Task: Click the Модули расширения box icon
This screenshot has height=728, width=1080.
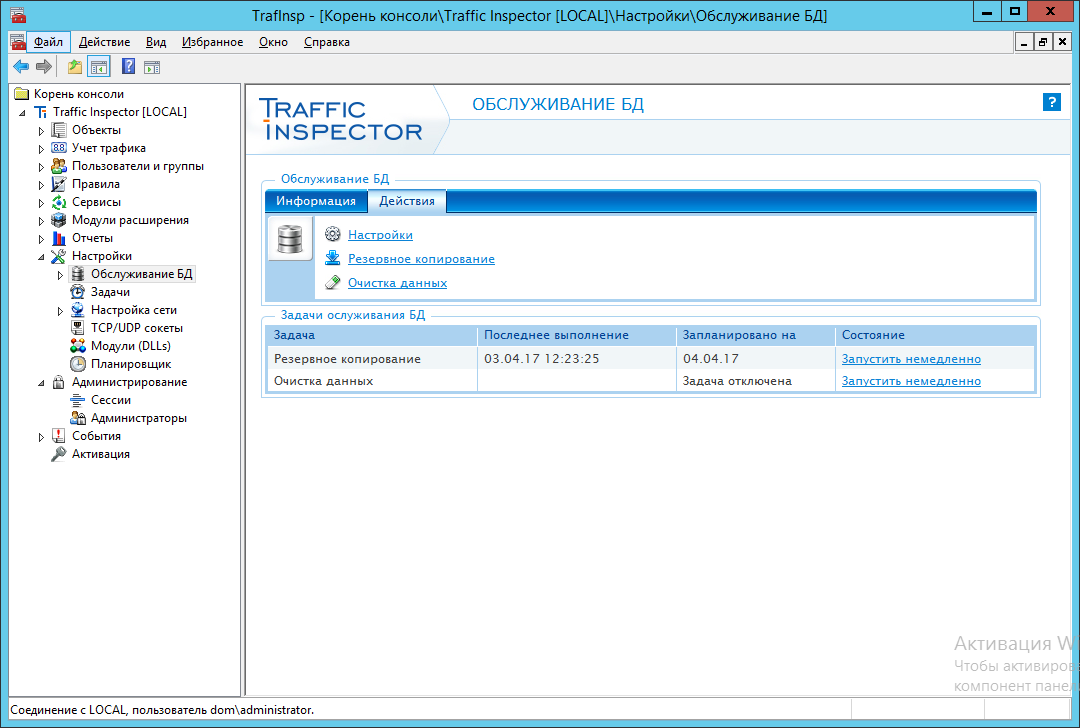Action: coord(59,220)
